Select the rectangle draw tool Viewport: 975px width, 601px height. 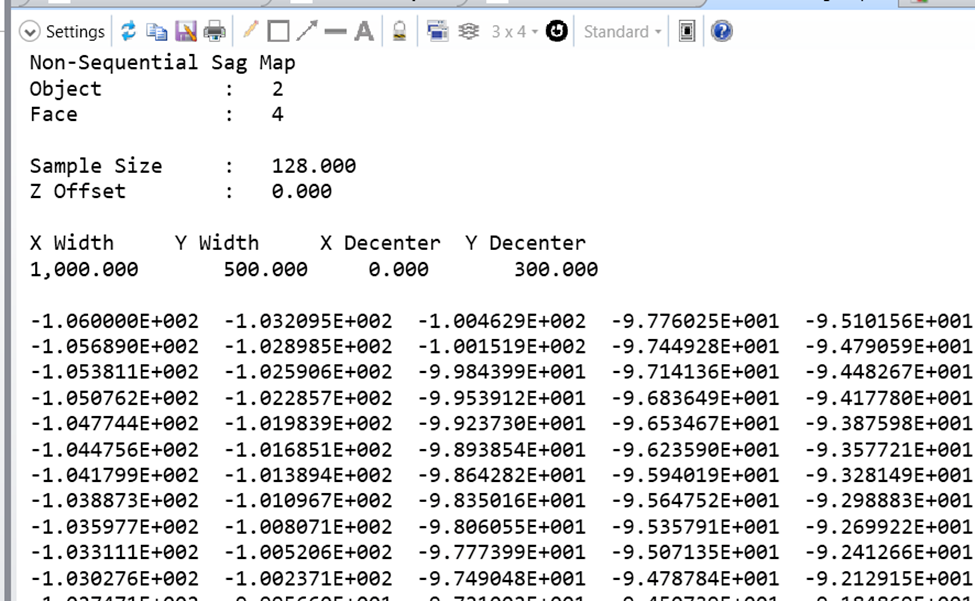click(278, 31)
